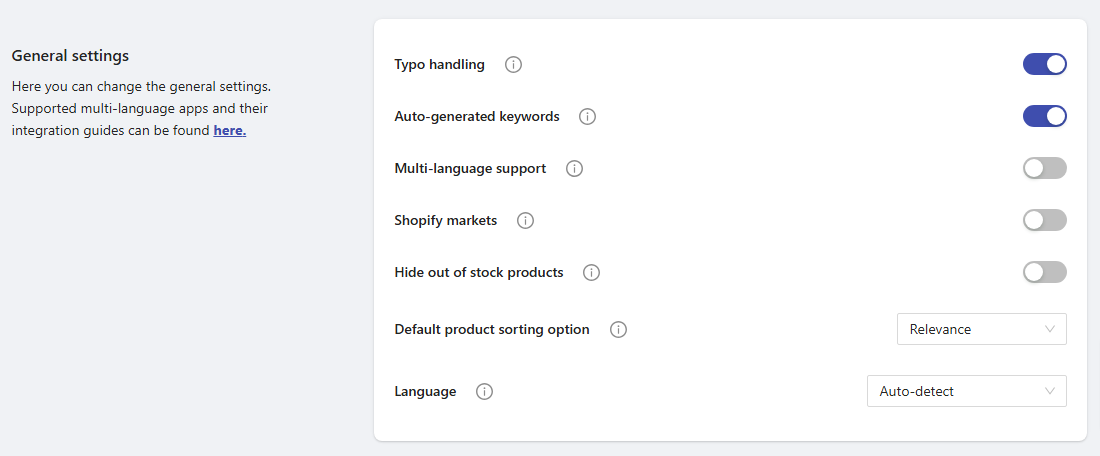Disable the Typo handling toggle
Image resolution: width=1100 pixels, height=456 pixels.
click(1044, 65)
